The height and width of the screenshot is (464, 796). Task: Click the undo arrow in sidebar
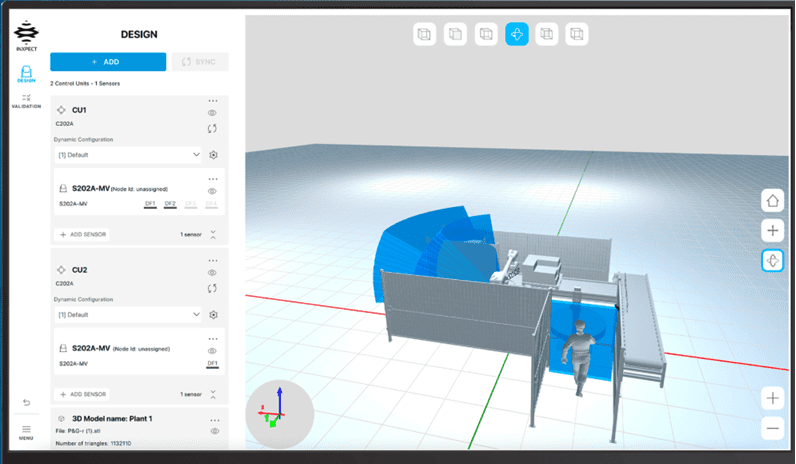click(x=26, y=403)
